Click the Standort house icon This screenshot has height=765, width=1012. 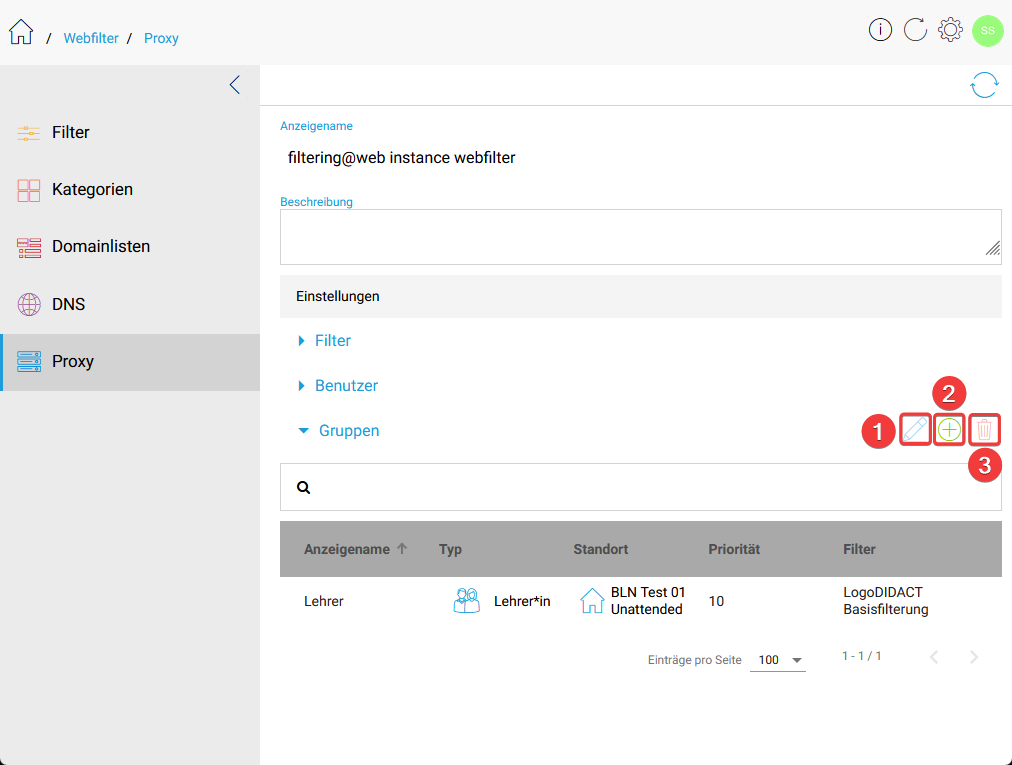click(592, 600)
